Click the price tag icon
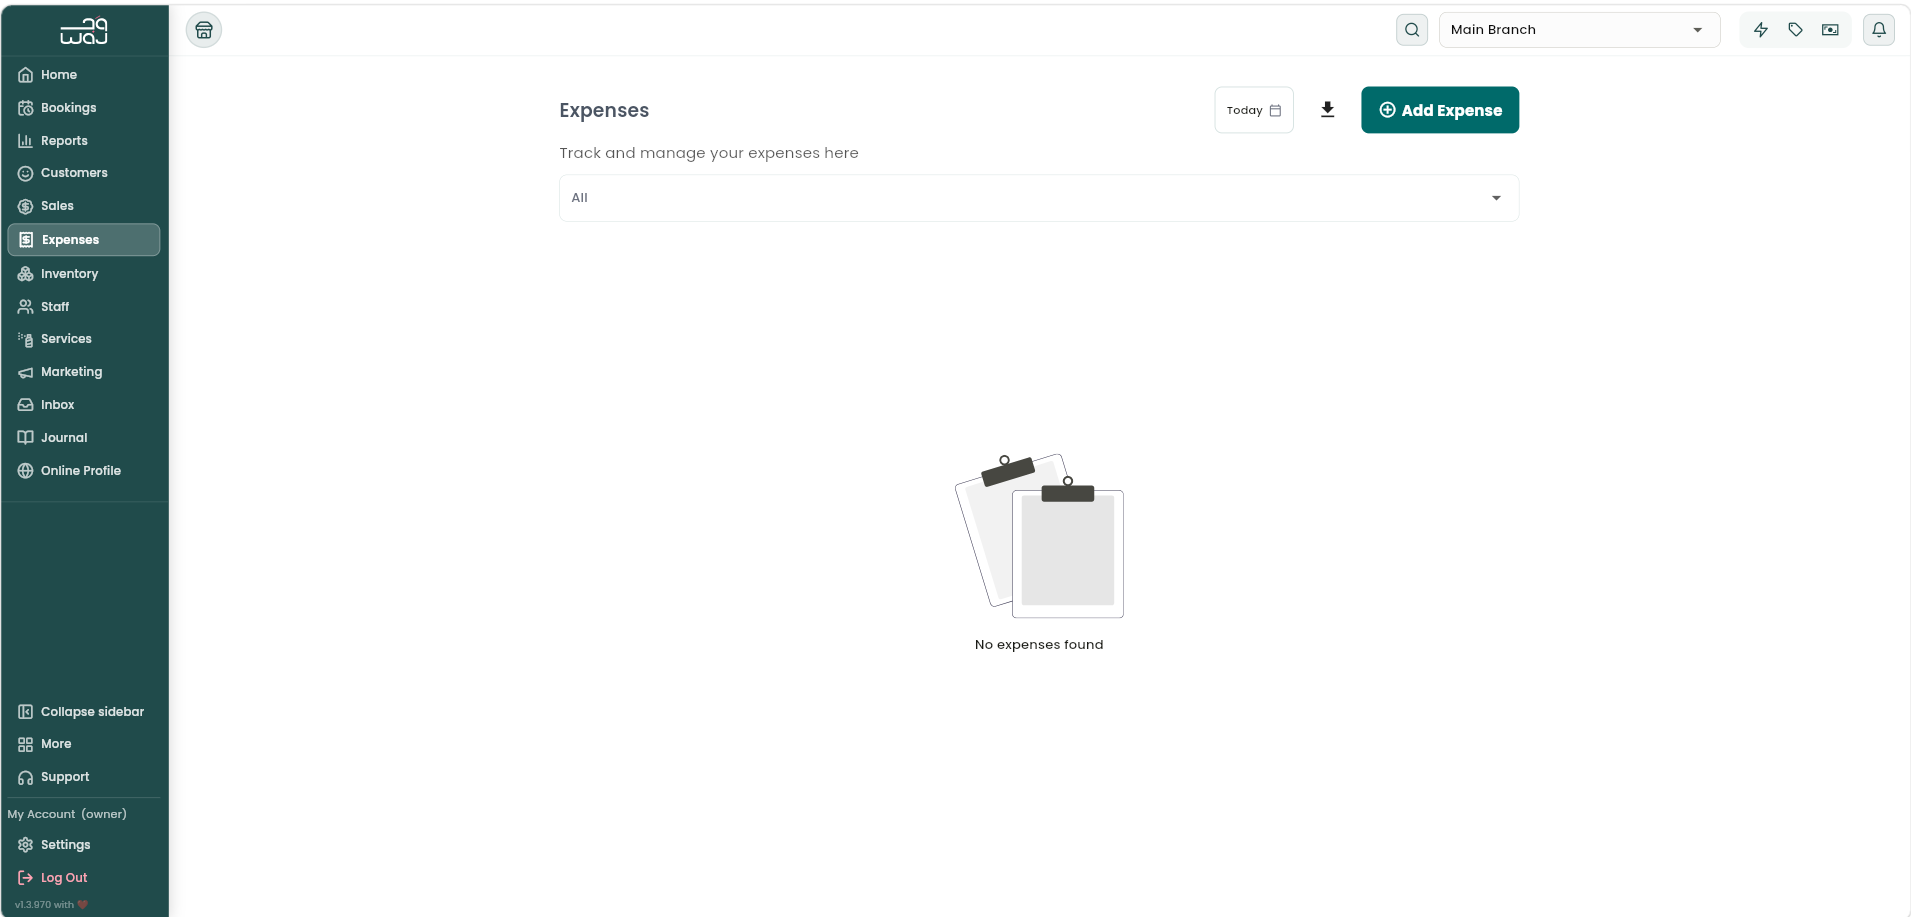The image size is (1913, 917). point(1796,30)
